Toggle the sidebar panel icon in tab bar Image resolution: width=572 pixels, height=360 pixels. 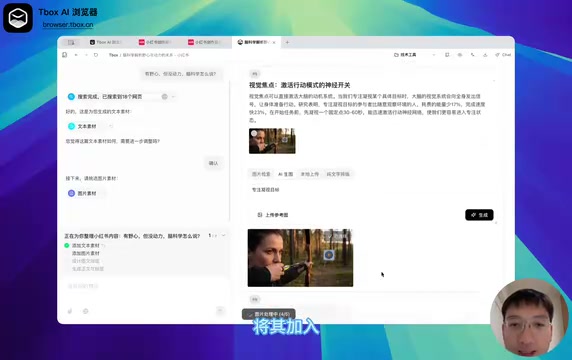(x=71, y=43)
